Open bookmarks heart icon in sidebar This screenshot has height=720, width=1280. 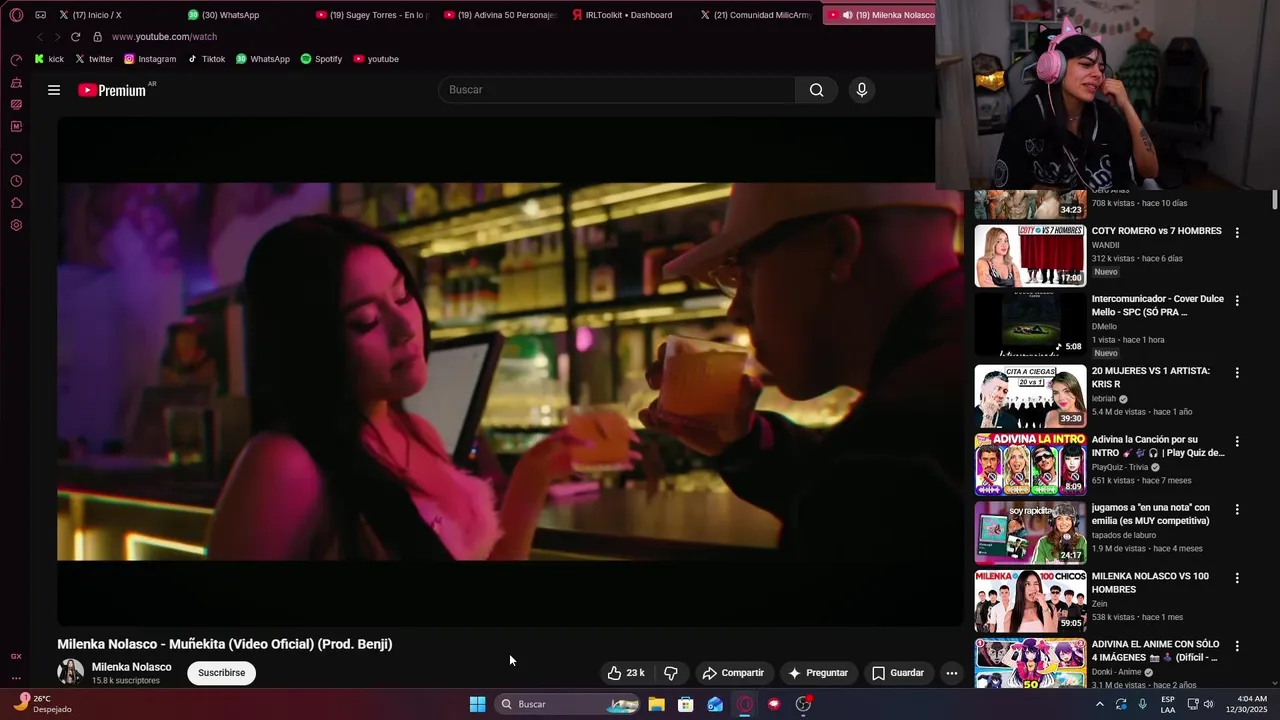click(16, 159)
